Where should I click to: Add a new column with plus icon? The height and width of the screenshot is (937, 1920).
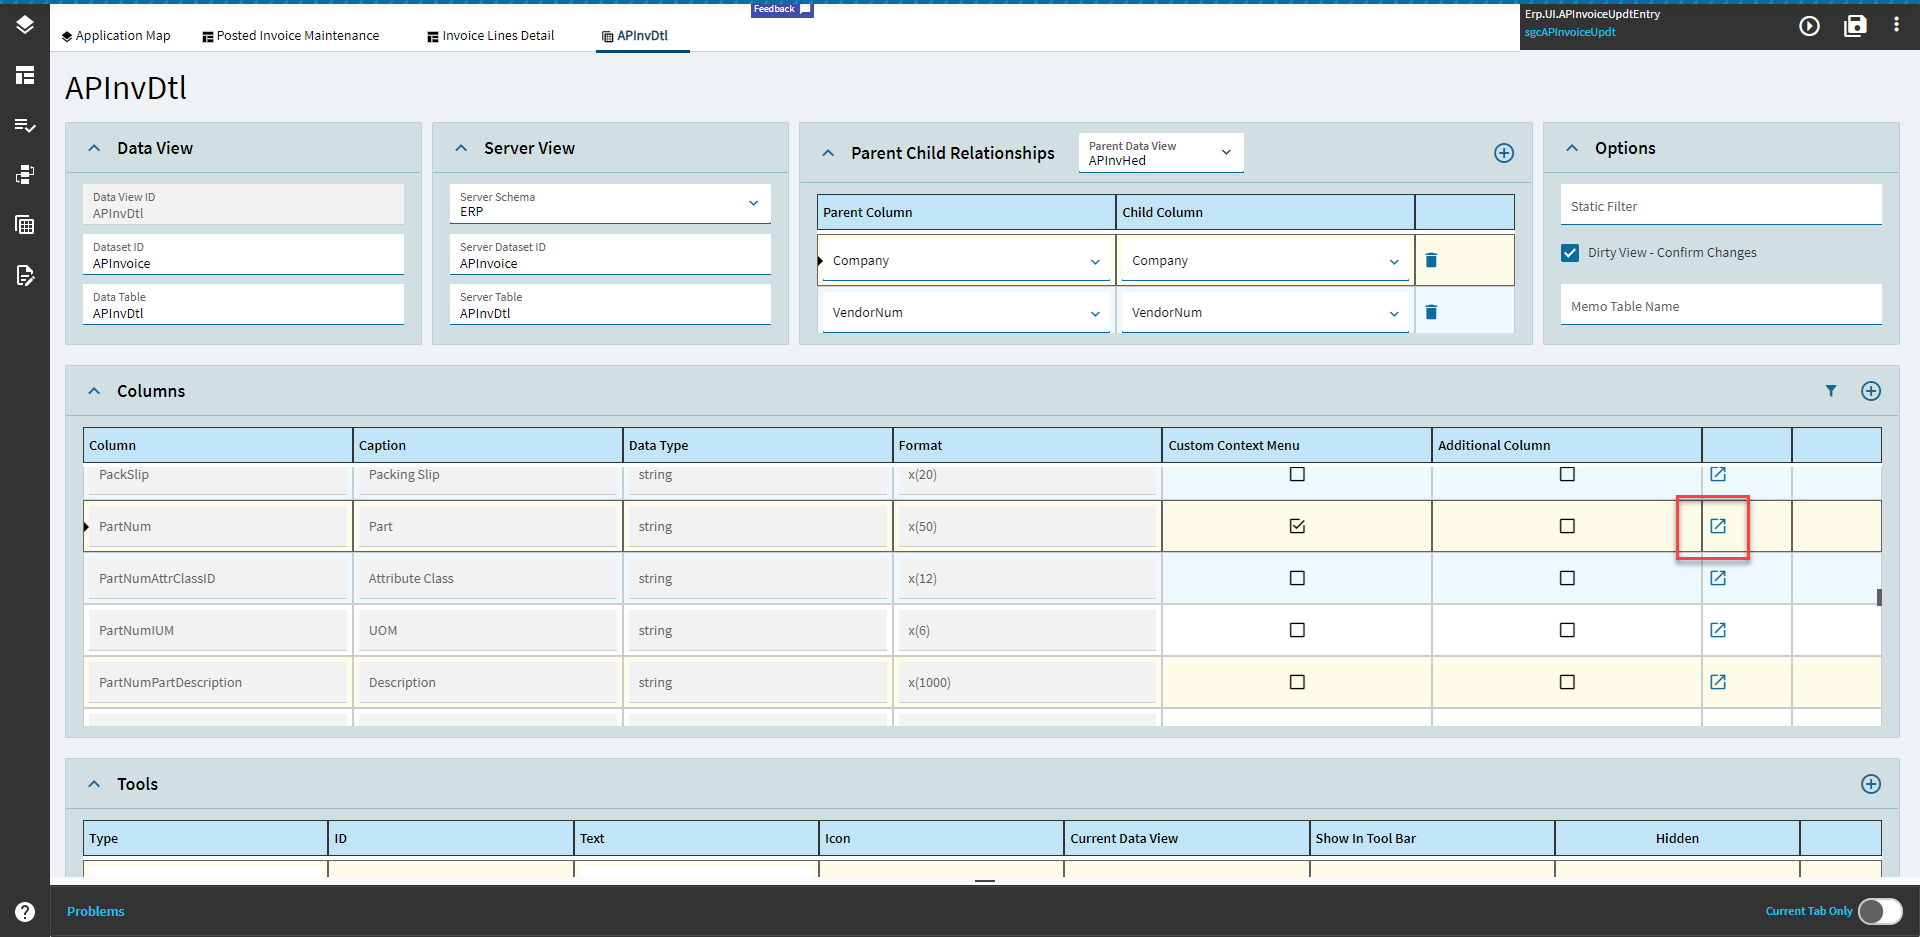point(1871,391)
